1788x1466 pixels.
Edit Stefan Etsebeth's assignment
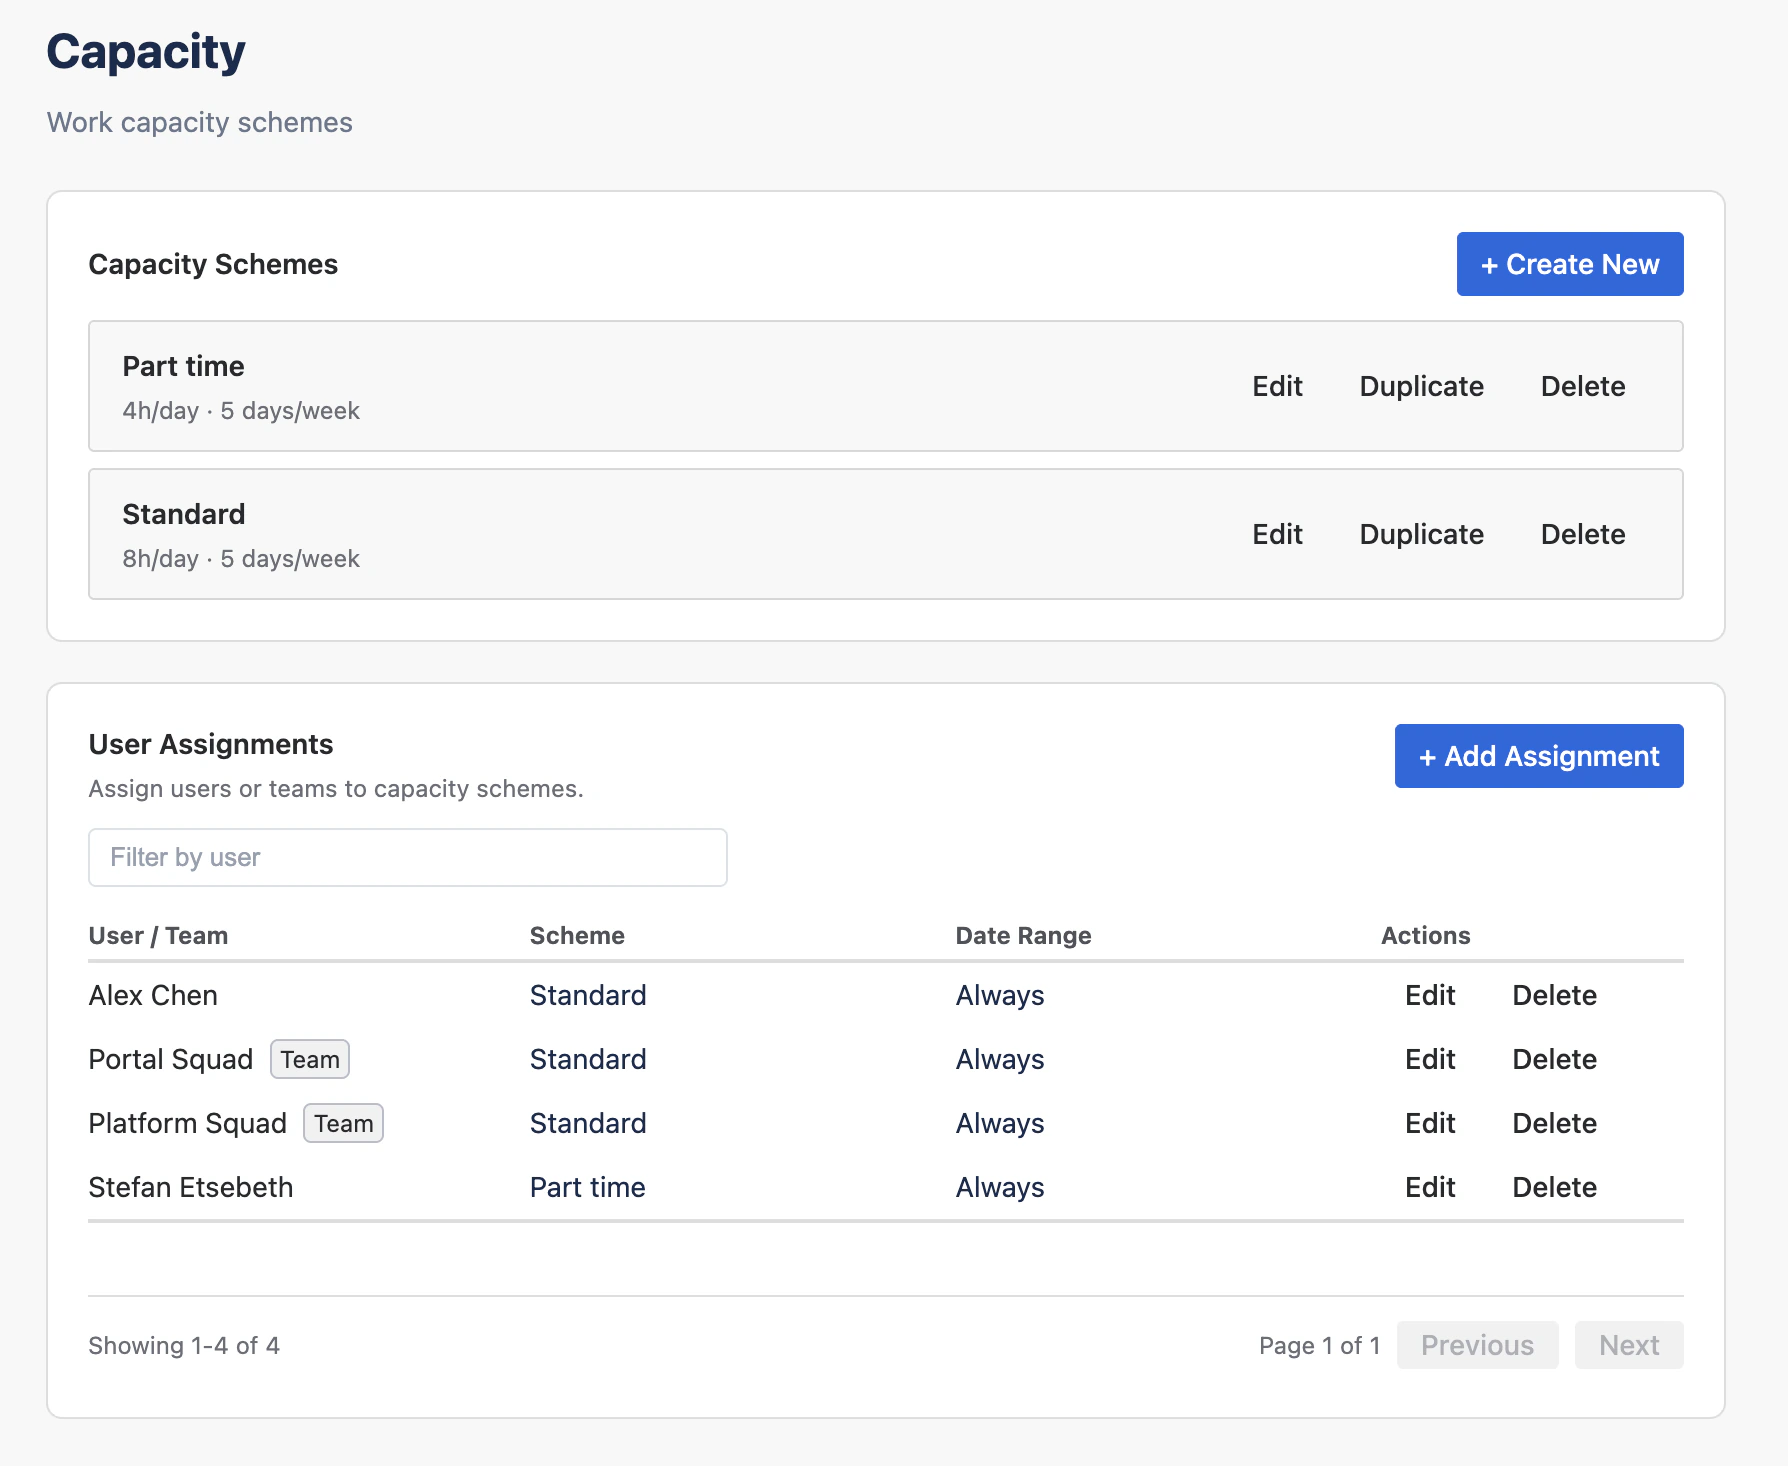point(1430,1187)
